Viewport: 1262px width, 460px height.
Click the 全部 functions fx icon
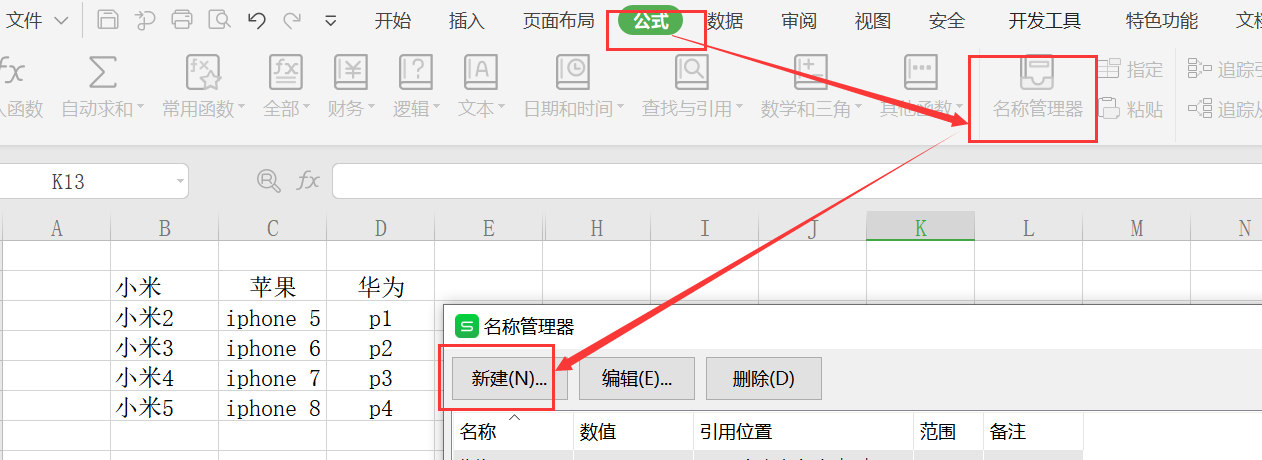286,72
